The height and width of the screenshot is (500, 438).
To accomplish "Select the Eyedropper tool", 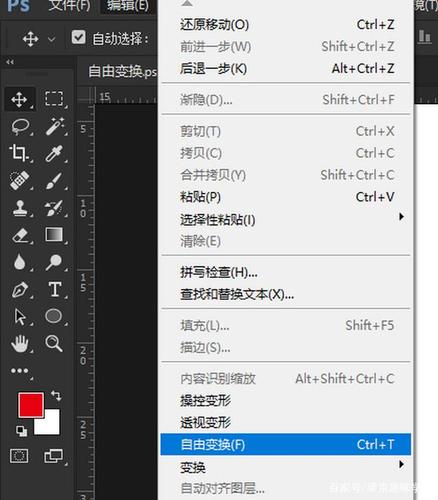I will (54, 153).
